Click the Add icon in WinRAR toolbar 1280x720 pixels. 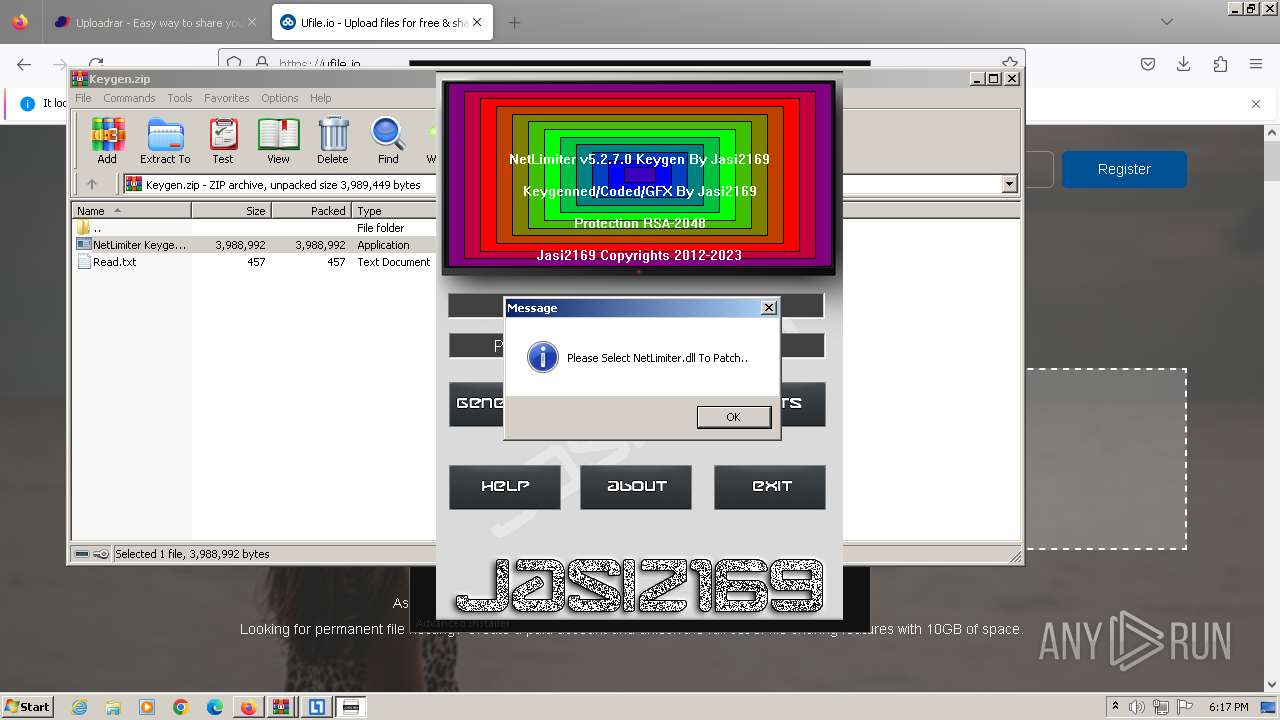(107, 140)
